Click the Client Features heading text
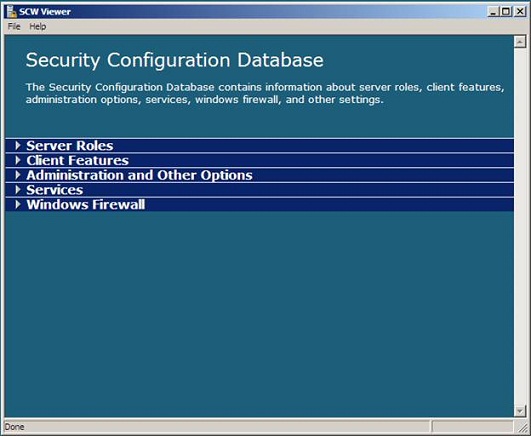Viewport: 531px width, 436px height. tap(78, 160)
